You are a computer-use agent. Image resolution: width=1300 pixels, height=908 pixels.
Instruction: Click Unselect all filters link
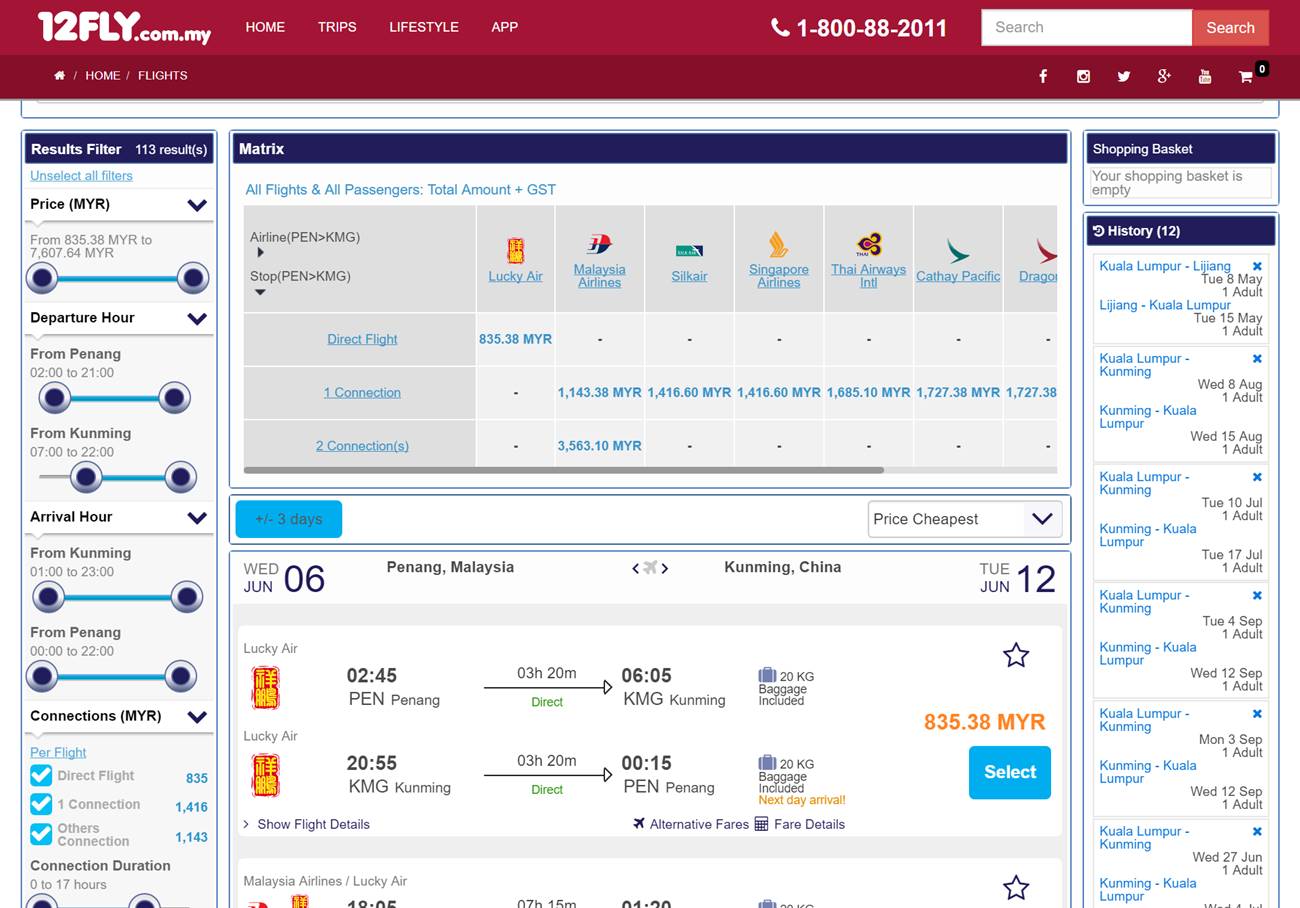click(81, 176)
